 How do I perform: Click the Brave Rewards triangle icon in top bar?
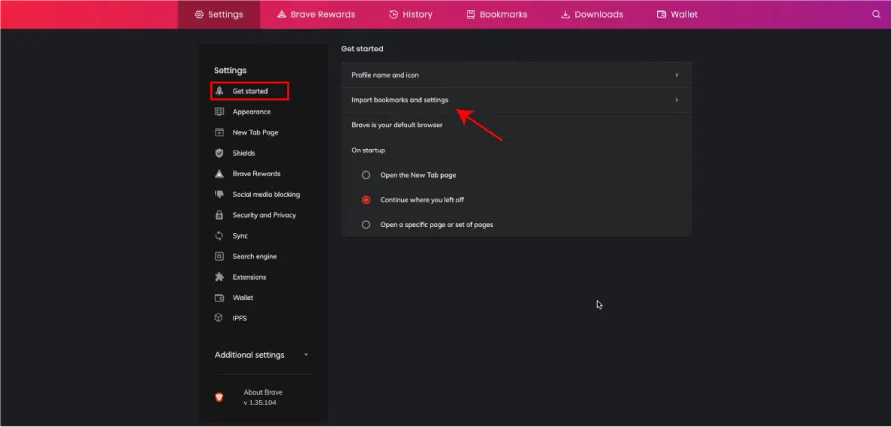coord(281,15)
